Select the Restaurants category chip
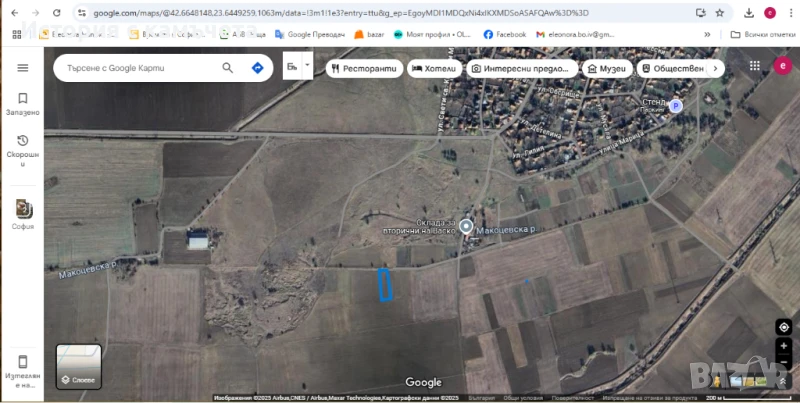Image resolution: width=800 pixels, height=403 pixels. [364, 69]
